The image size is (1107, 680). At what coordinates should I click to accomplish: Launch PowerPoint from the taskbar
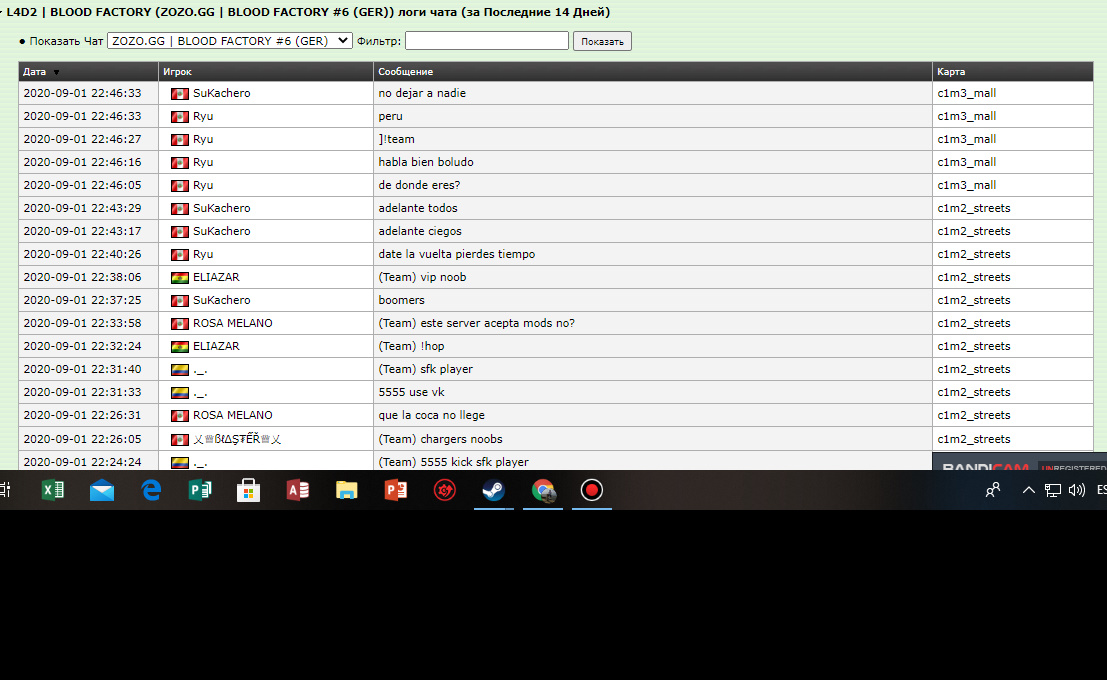tap(396, 490)
